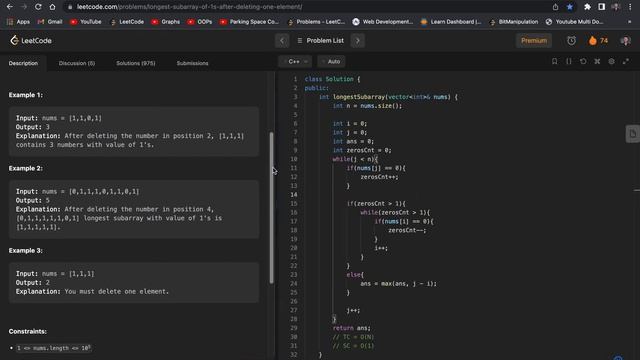The width and height of the screenshot is (640, 360).
Task: Open Problems - LeetC... bookmark
Action: (x=316, y=22)
